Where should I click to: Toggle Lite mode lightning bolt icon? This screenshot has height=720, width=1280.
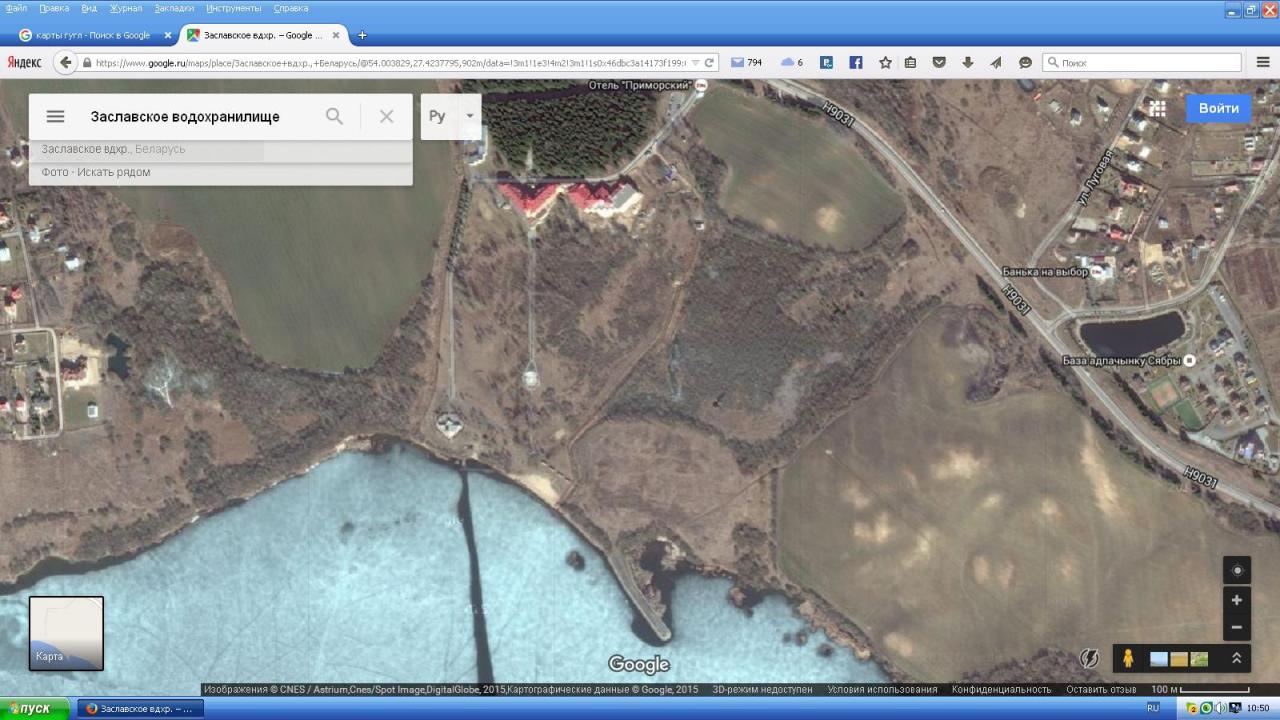coord(1089,658)
